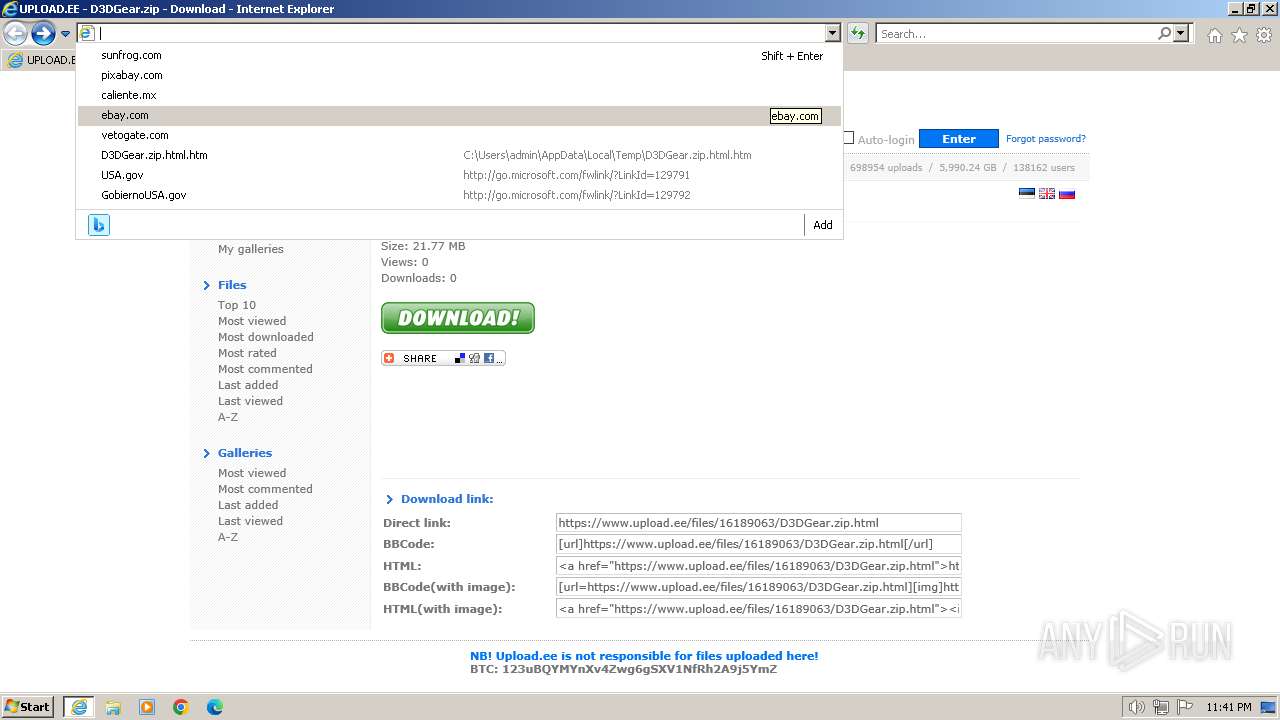Screen dimensions: 1280x720
Task: Switch language with the Russian flag
Action: coord(1067,193)
